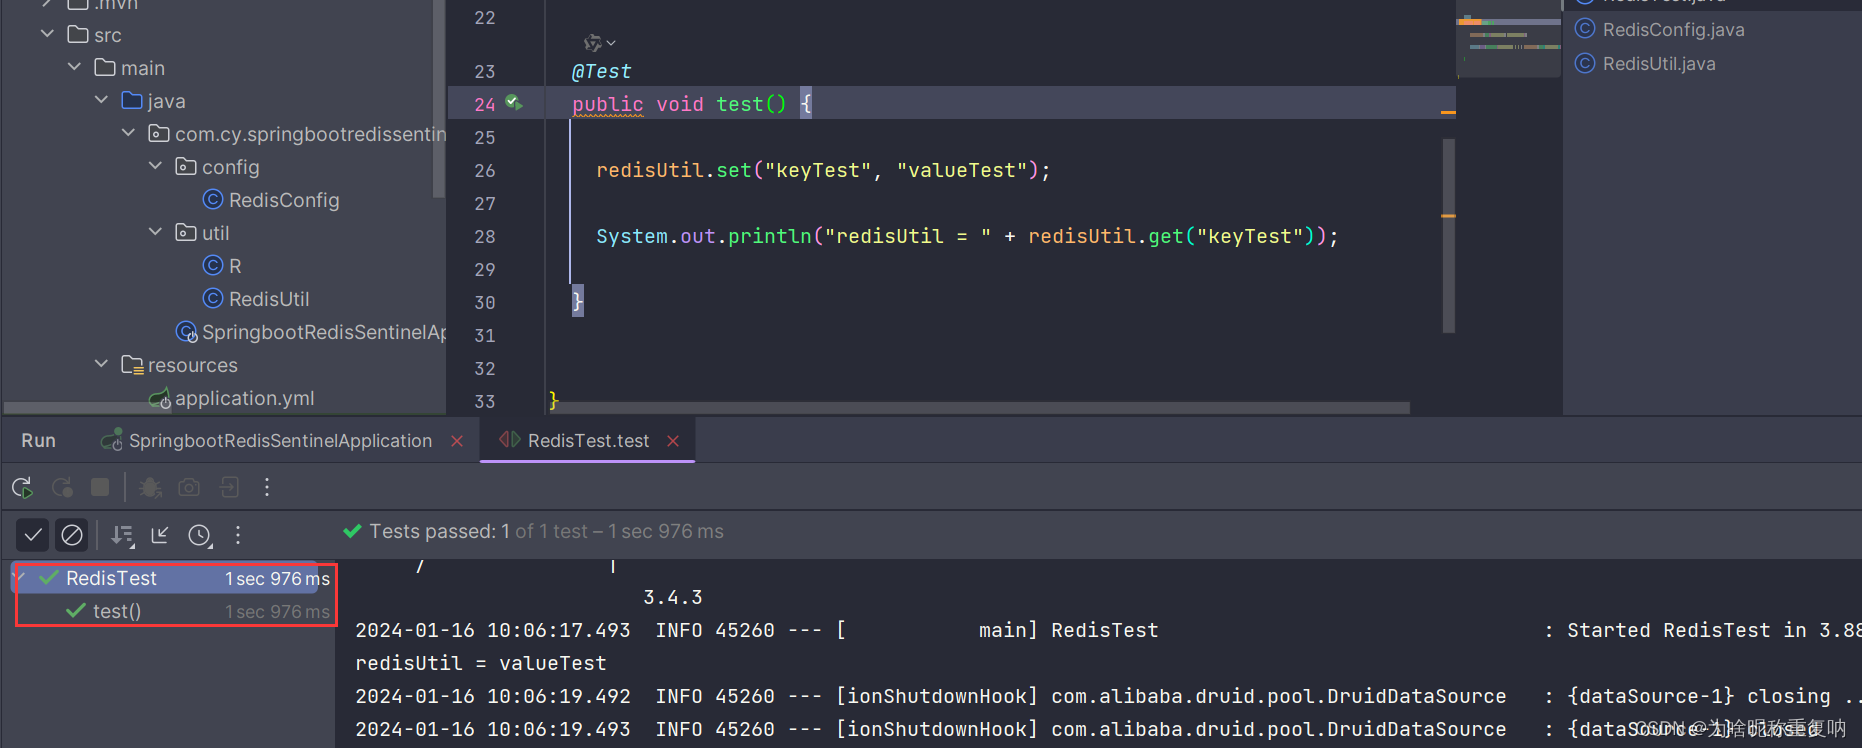Select the config package folder

(217, 167)
